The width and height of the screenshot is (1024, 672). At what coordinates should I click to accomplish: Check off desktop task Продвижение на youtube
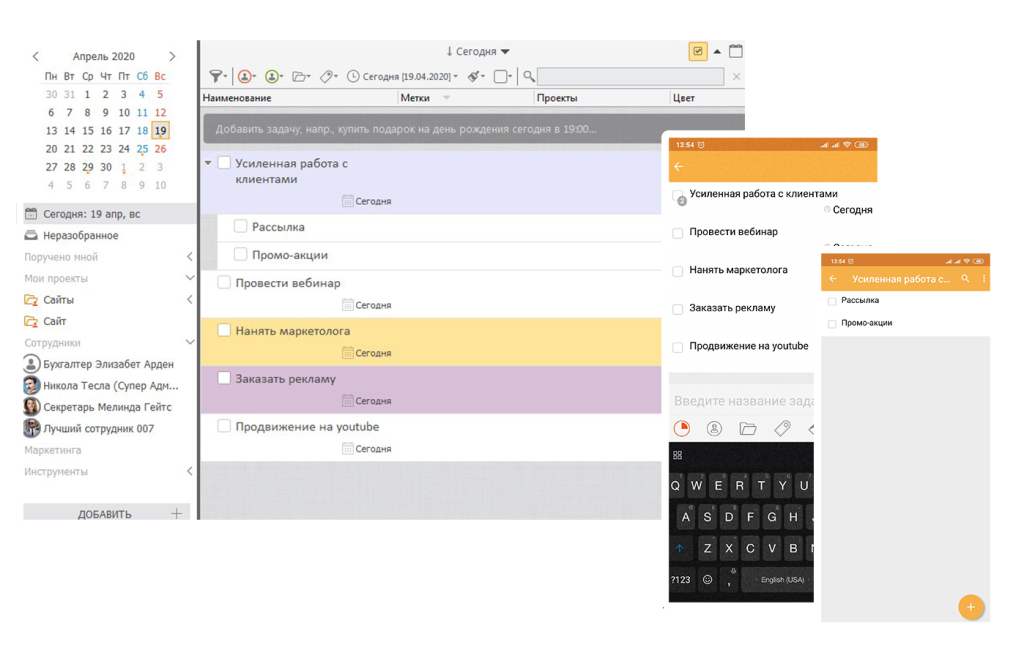click(x=224, y=426)
